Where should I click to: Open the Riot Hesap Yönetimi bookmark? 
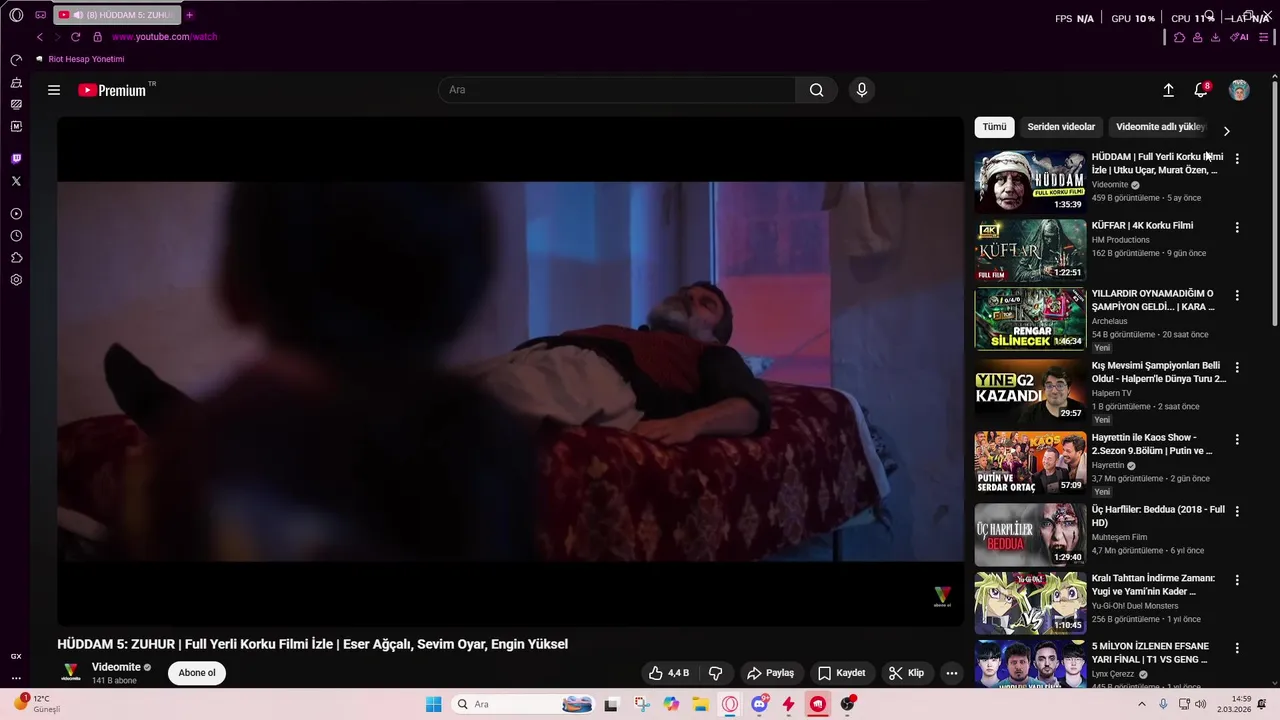pyautogui.click(x=80, y=59)
